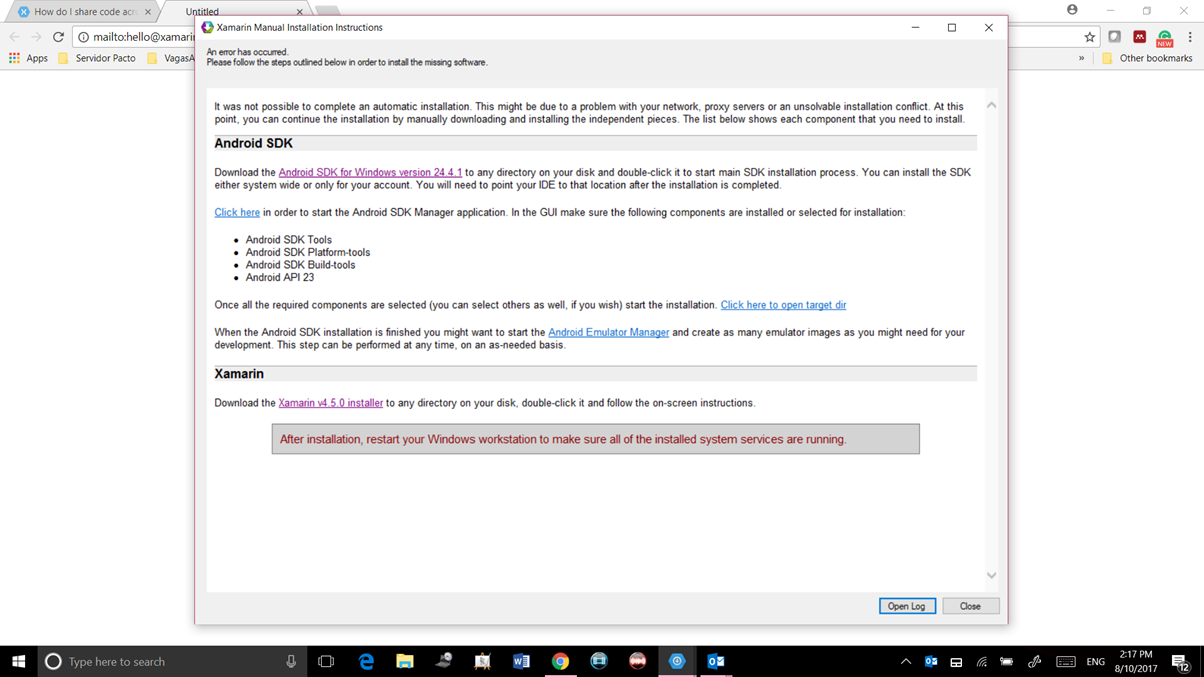
Task: Click the Open Log button
Action: 907,606
